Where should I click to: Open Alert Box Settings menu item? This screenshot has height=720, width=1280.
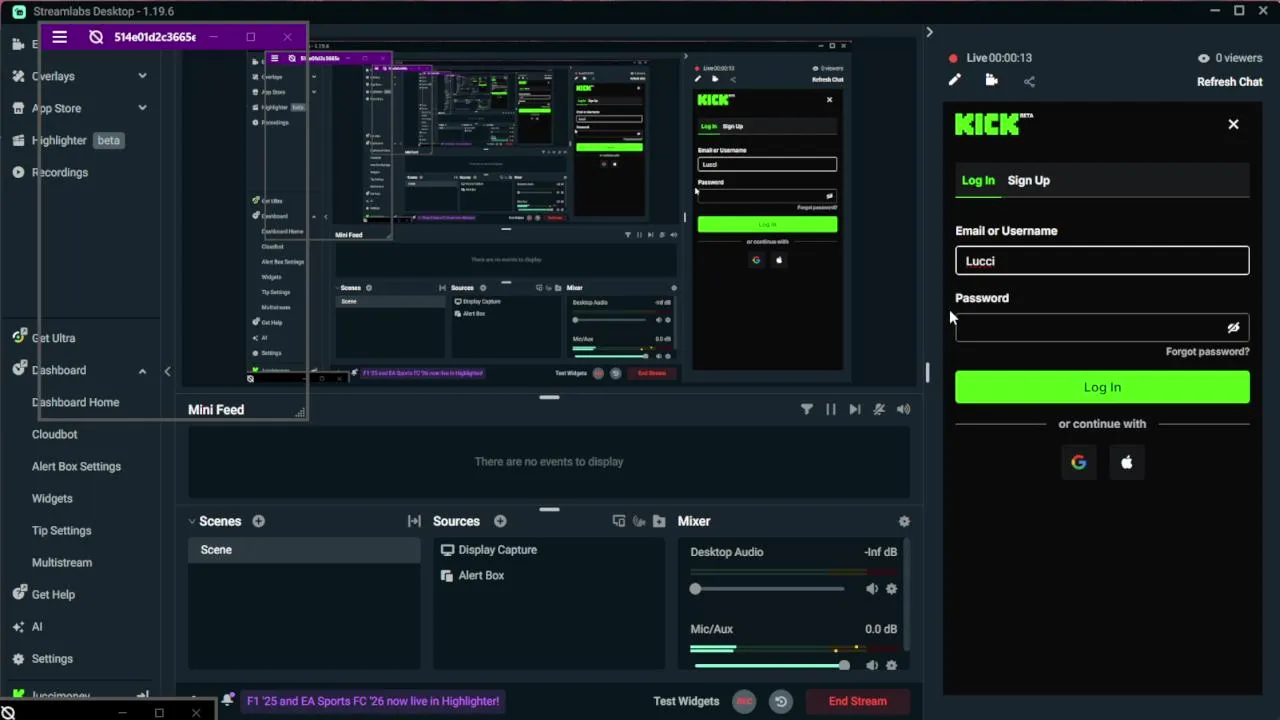pos(76,466)
